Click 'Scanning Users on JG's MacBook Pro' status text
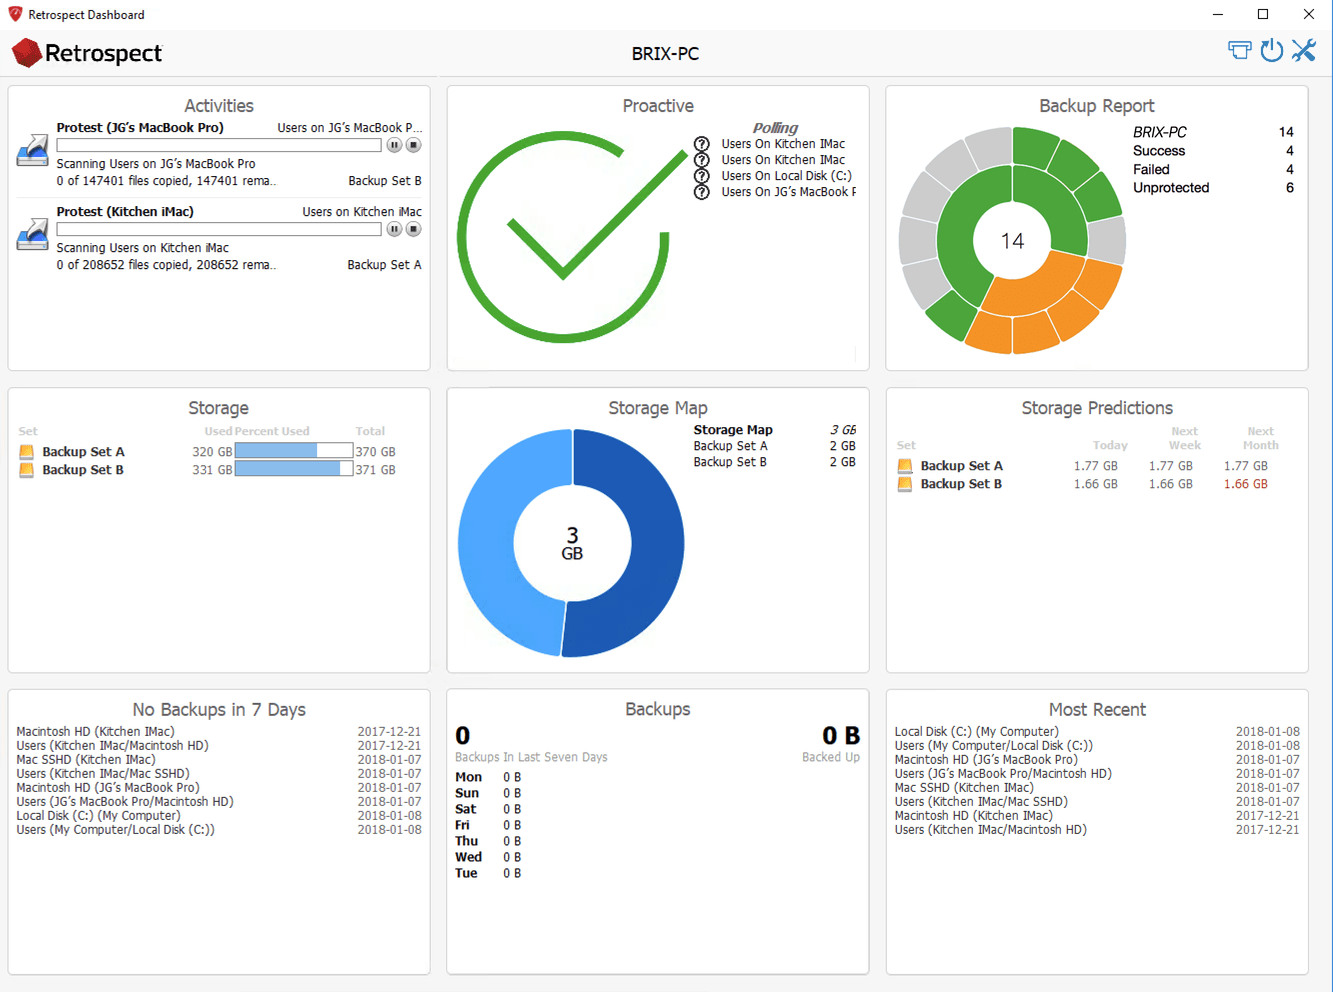This screenshot has width=1333, height=992. point(156,163)
